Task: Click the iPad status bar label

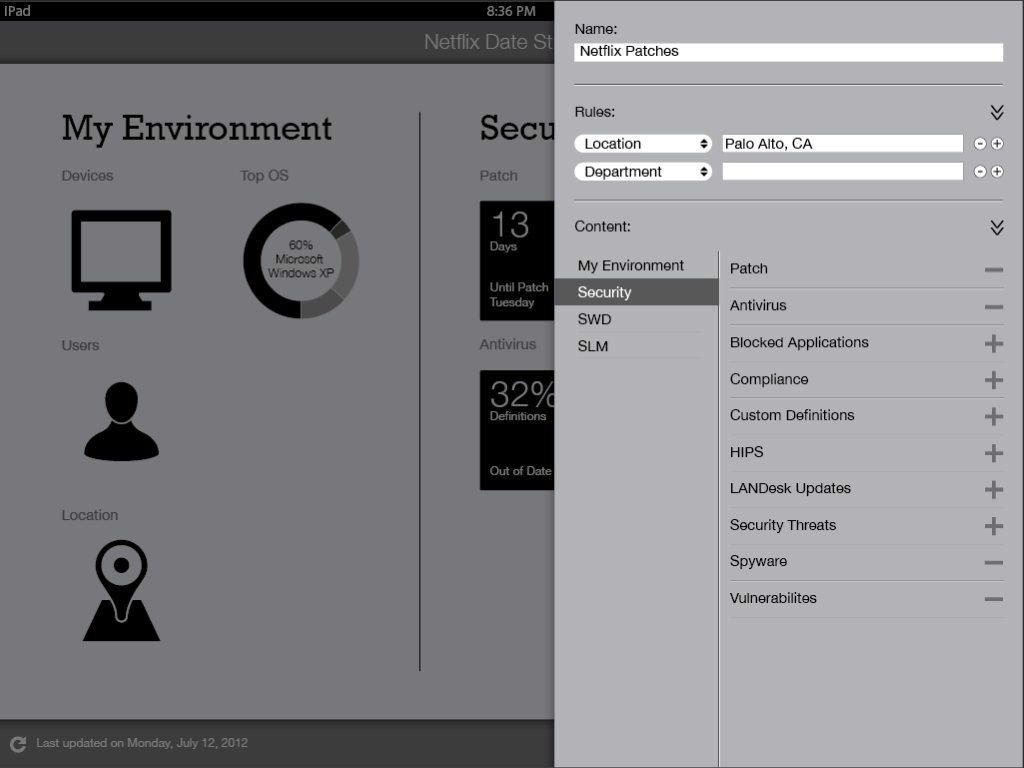Action: click(17, 11)
